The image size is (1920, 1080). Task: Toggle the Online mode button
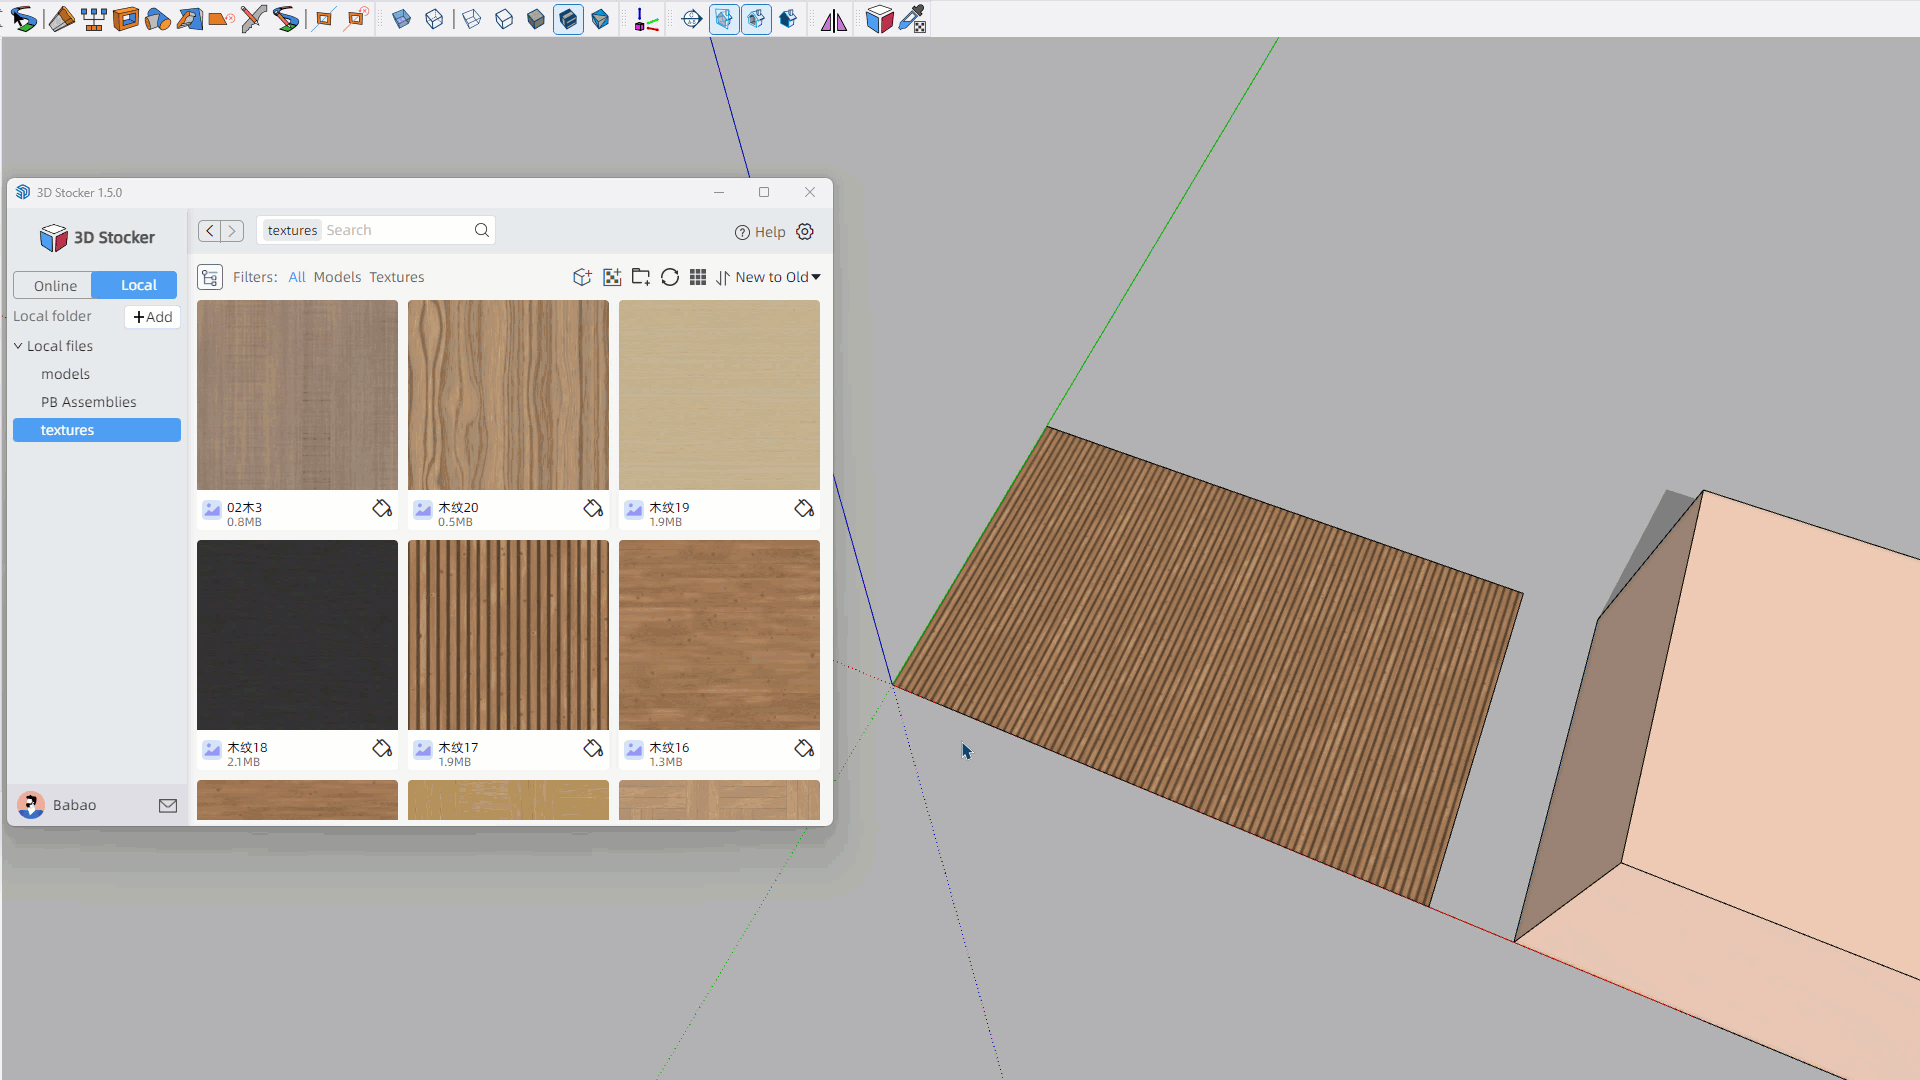pos(55,285)
